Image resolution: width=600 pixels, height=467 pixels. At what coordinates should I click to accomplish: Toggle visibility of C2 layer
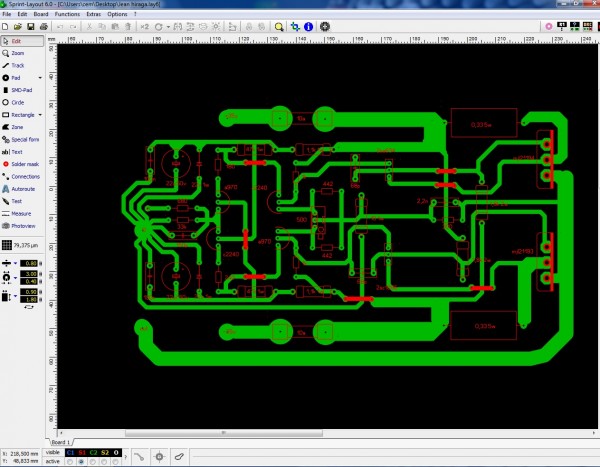pyautogui.click(x=93, y=452)
